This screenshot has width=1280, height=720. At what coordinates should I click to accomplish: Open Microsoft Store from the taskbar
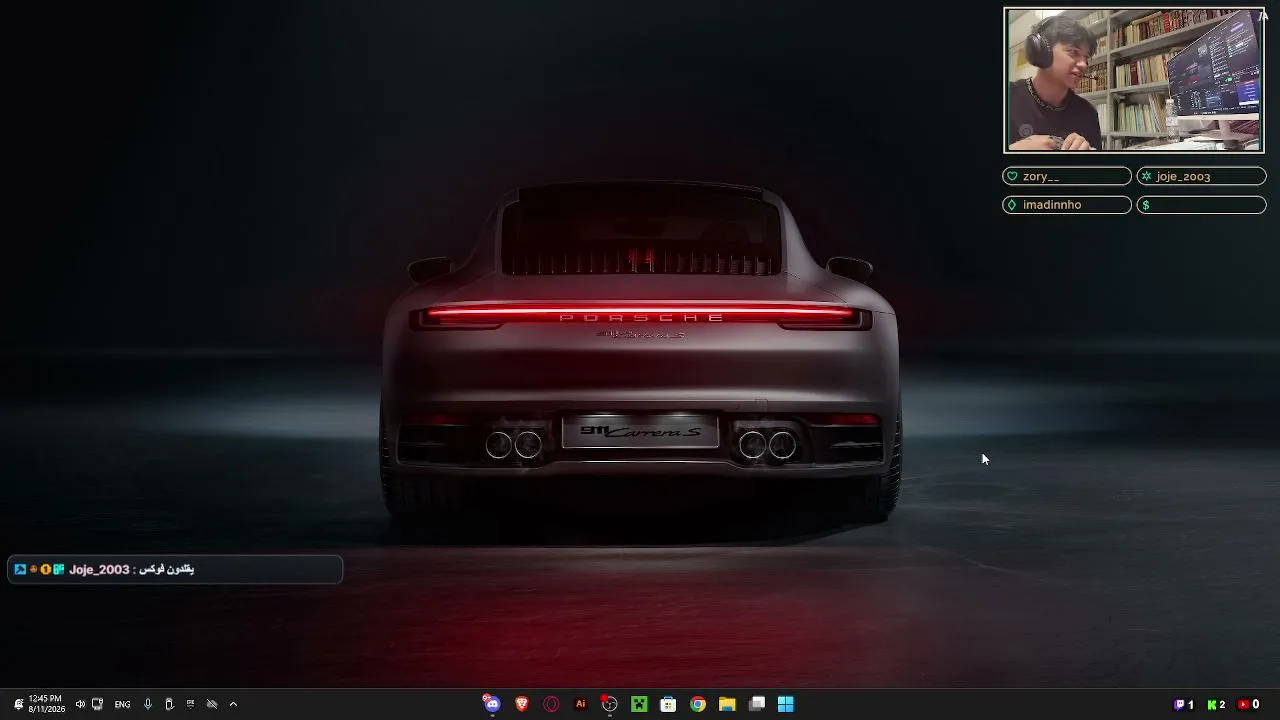[x=668, y=704]
